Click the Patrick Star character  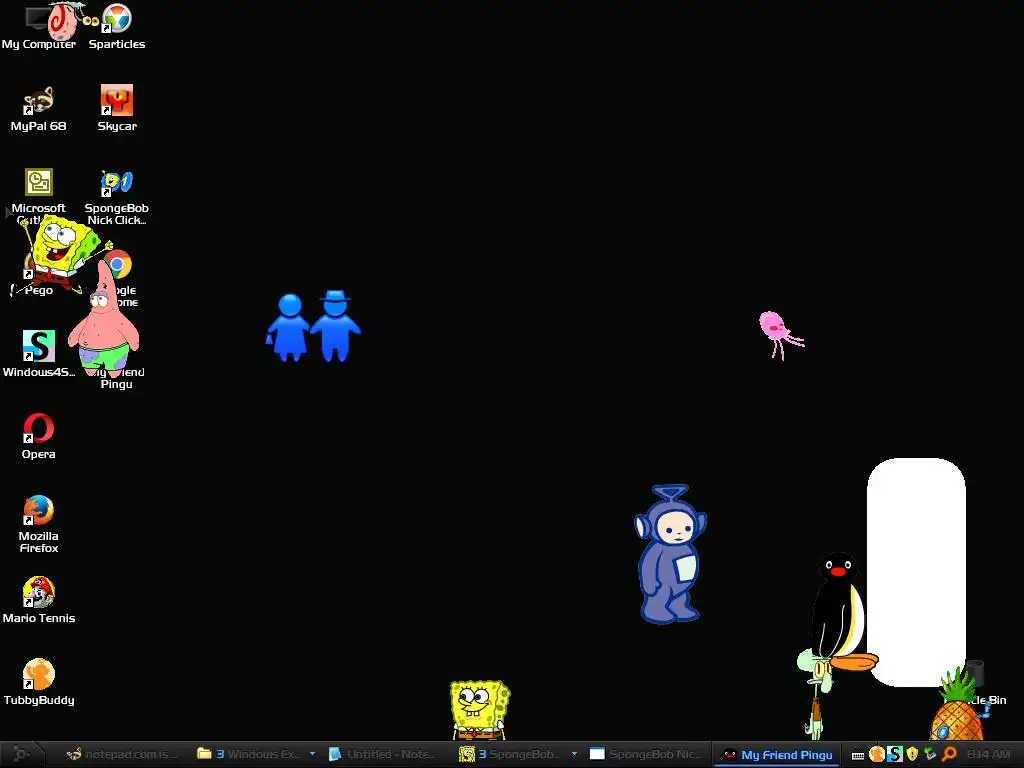point(104,320)
